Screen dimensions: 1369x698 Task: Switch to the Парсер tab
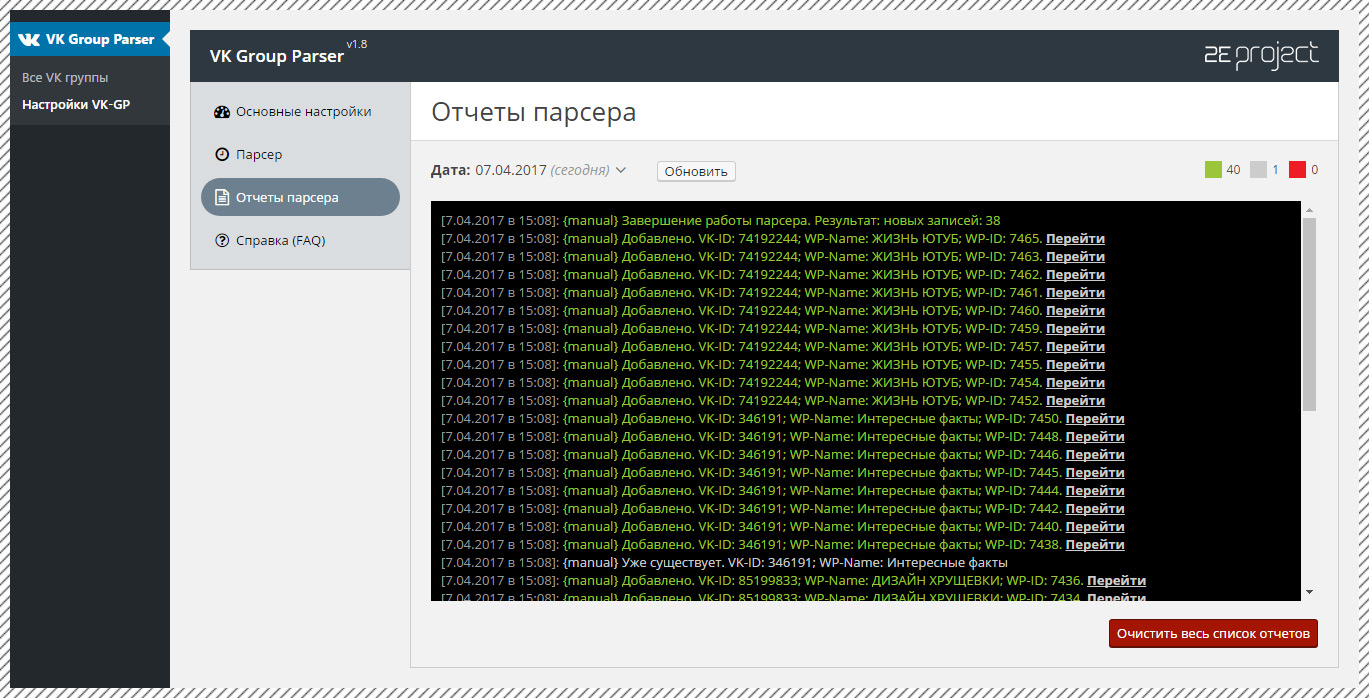coord(259,155)
